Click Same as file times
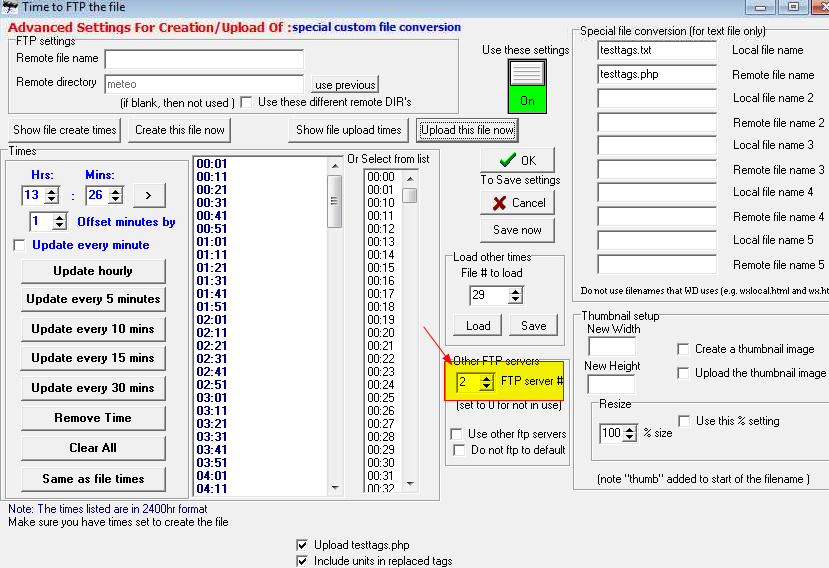Image resolution: width=829 pixels, height=568 pixels. coord(93,479)
